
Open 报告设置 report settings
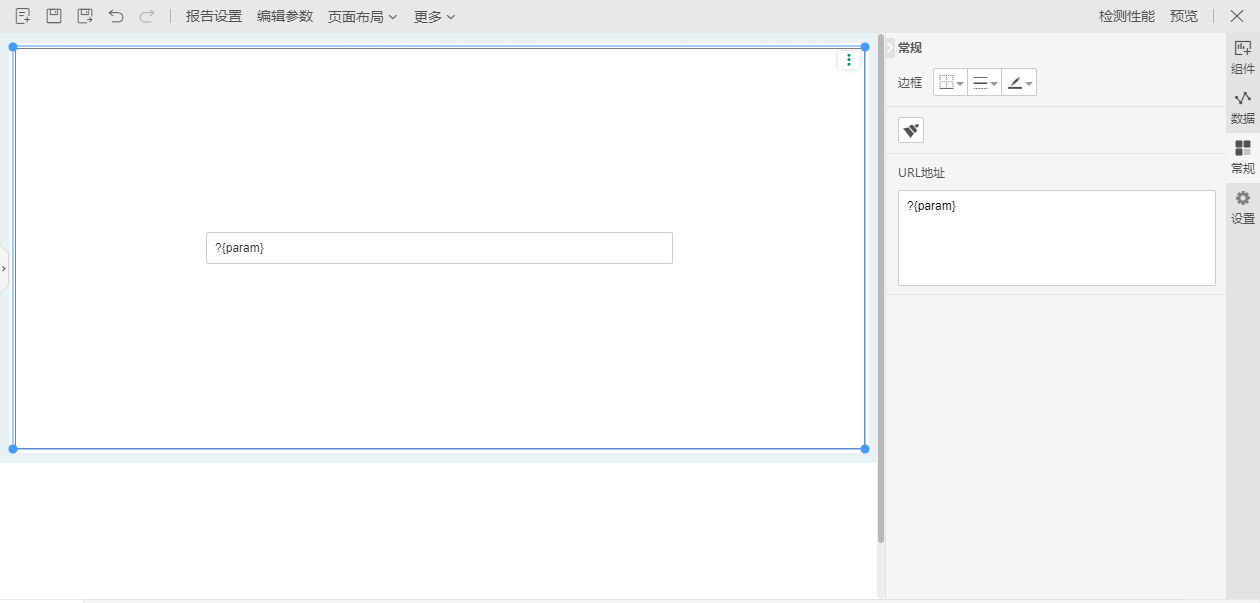tap(214, 16)
